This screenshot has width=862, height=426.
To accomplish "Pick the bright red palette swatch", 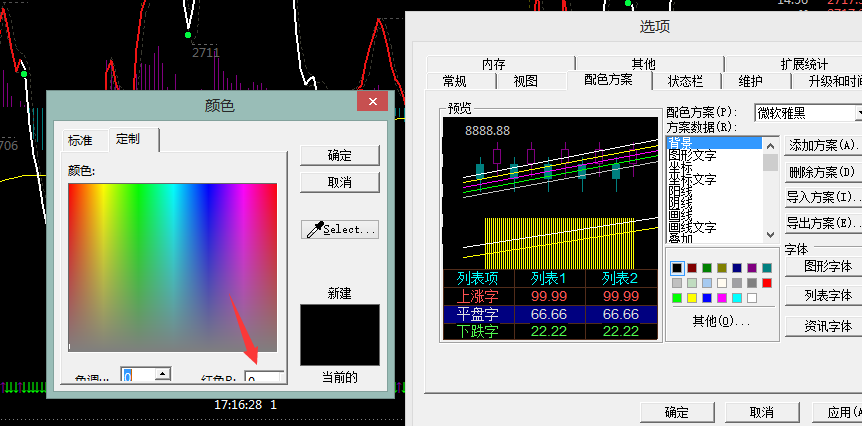I will (x=767, y=283).
